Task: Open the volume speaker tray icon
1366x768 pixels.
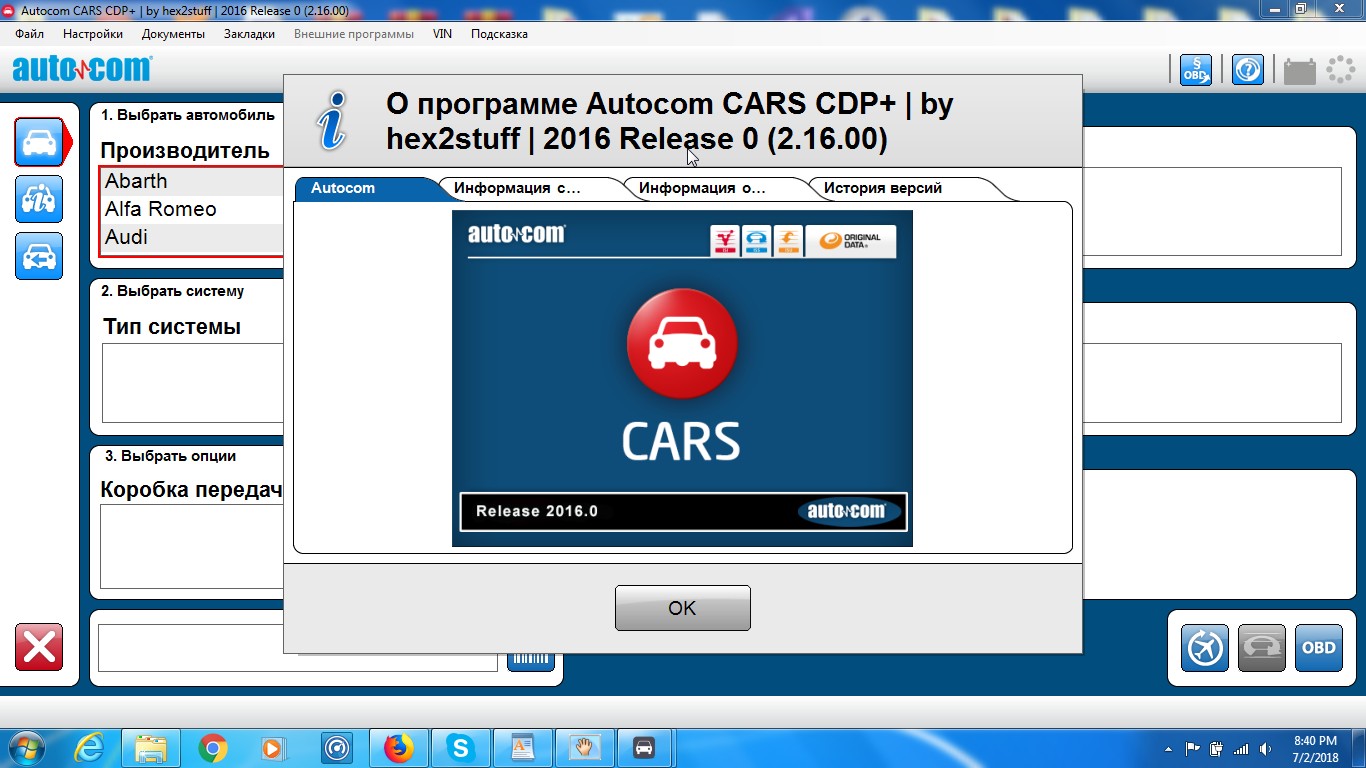Action: (1265, 748)
